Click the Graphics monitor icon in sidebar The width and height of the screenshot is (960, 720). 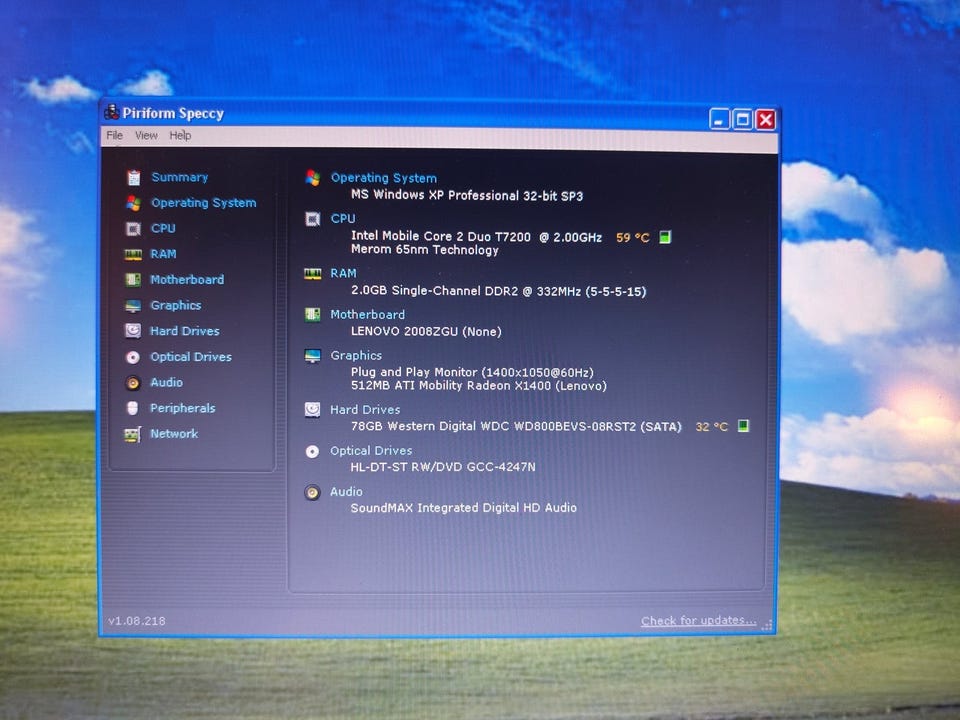tap(133, 306)
